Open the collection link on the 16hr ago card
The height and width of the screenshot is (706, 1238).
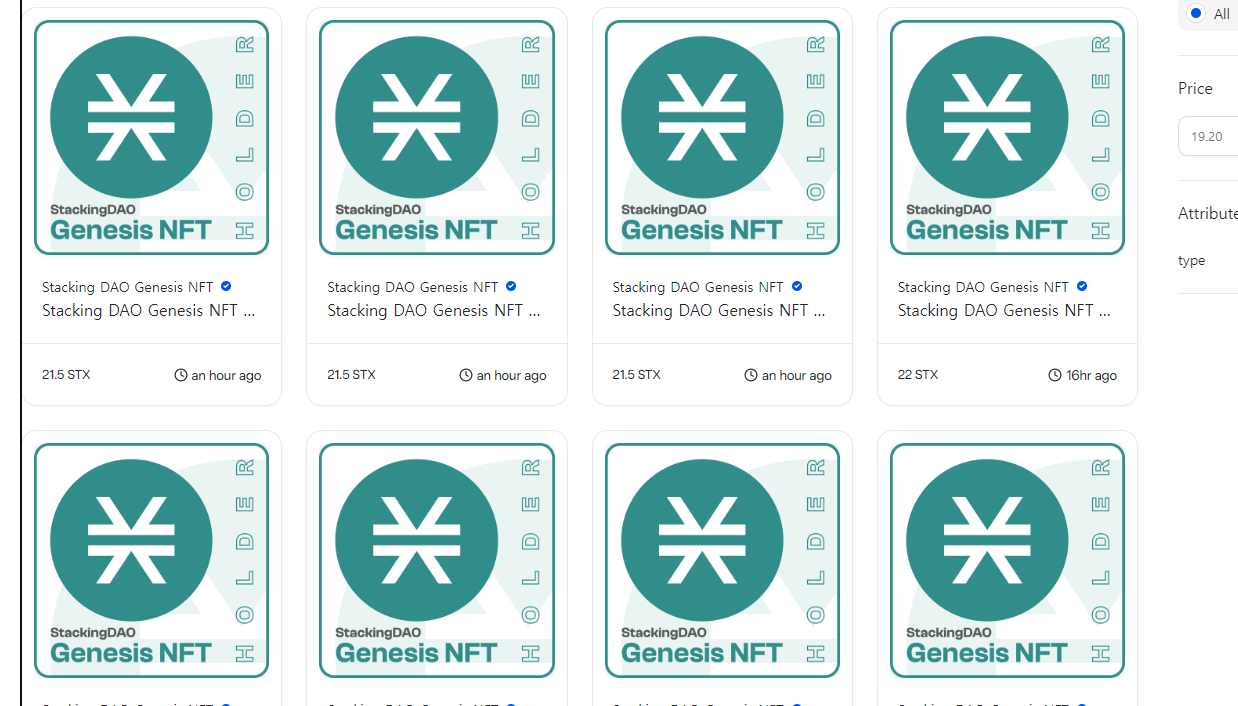click(x=983, y=287)
